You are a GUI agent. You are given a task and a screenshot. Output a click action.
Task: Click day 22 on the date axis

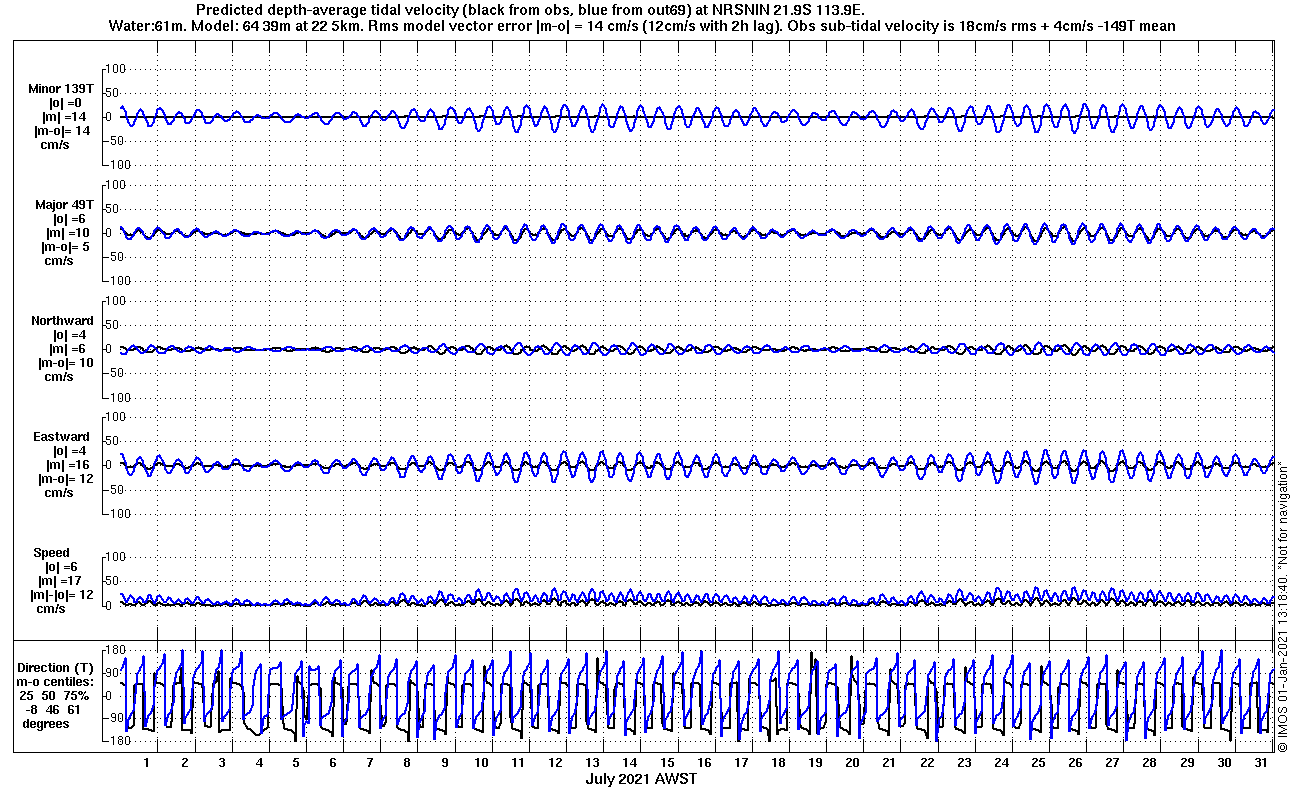tap(926, 763)
